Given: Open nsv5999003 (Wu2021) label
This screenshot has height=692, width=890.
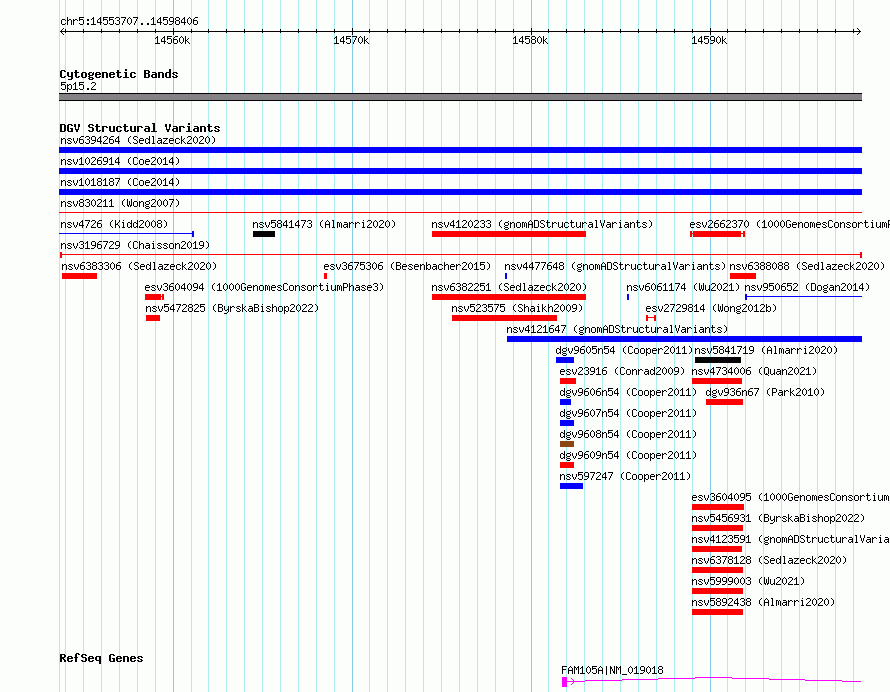Looking at the screenshot, I should pos(748,581).
